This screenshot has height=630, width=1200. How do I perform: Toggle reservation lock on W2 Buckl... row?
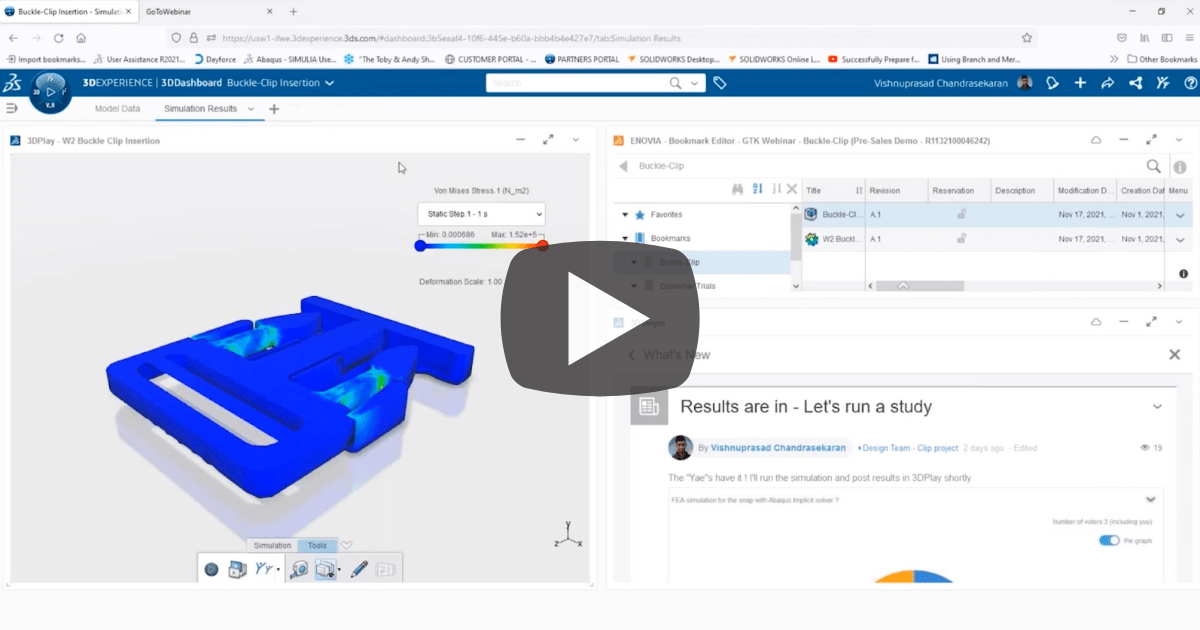[961, 239]
